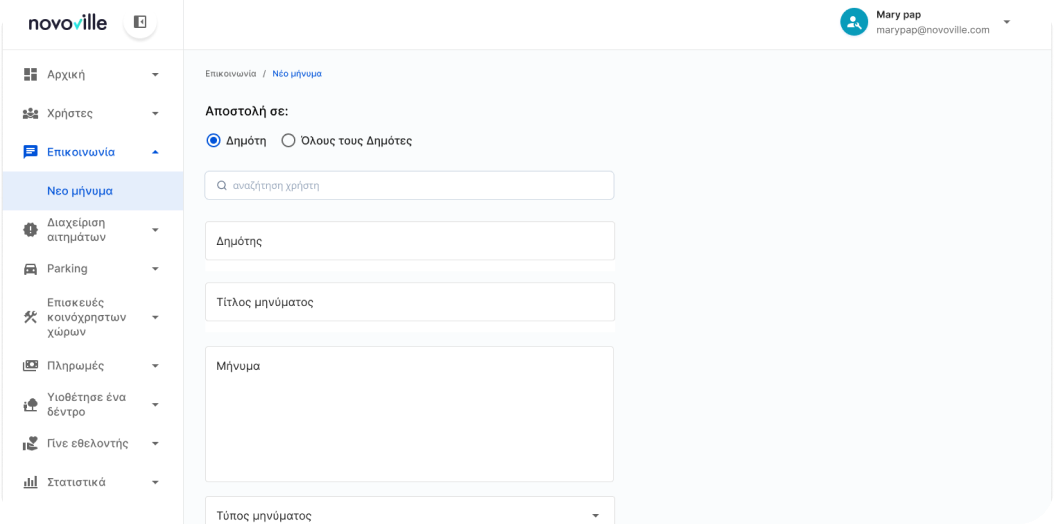
Task: Click the Αρχική dashboard icon
Action: click(30, 74)
